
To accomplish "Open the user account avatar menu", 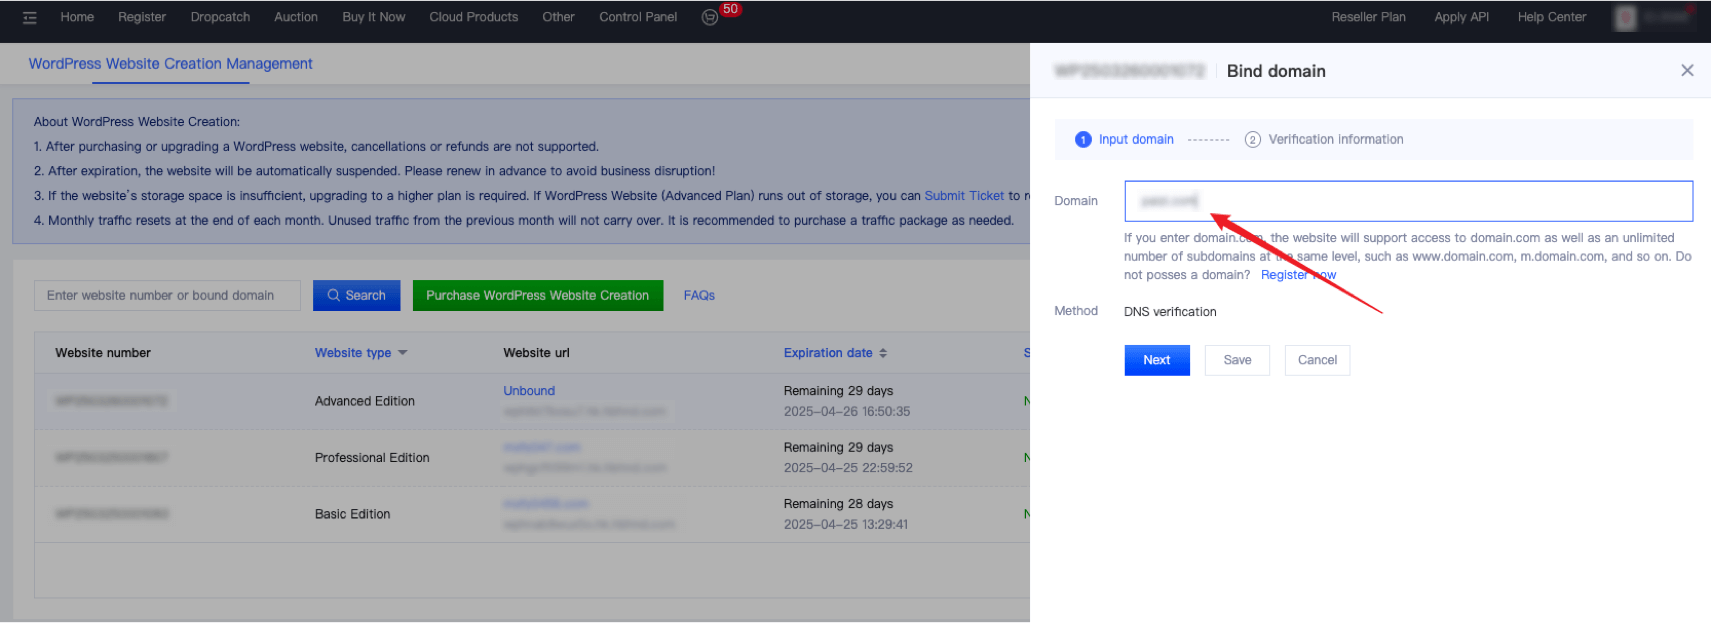I will click(1626, 17).
